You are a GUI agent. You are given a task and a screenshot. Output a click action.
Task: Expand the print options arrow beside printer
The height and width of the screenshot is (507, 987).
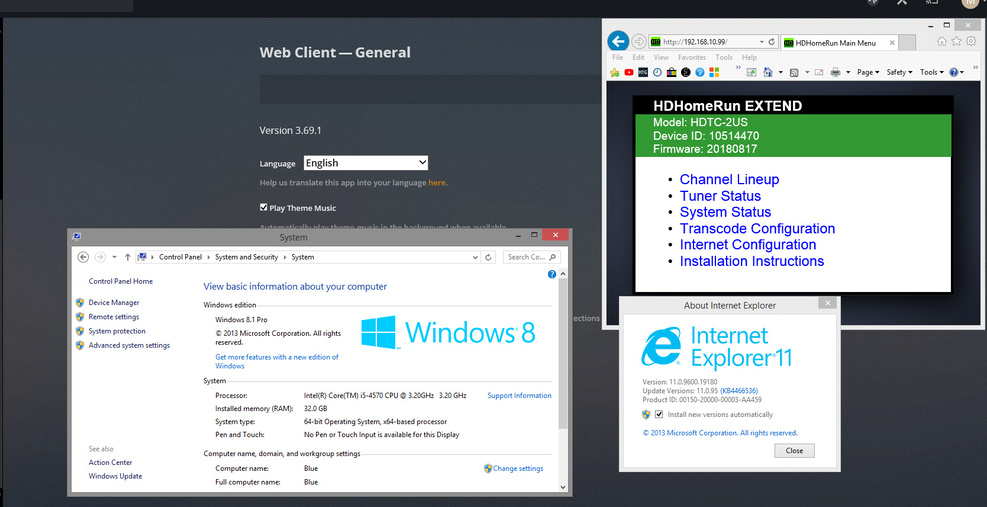point(848,72)
